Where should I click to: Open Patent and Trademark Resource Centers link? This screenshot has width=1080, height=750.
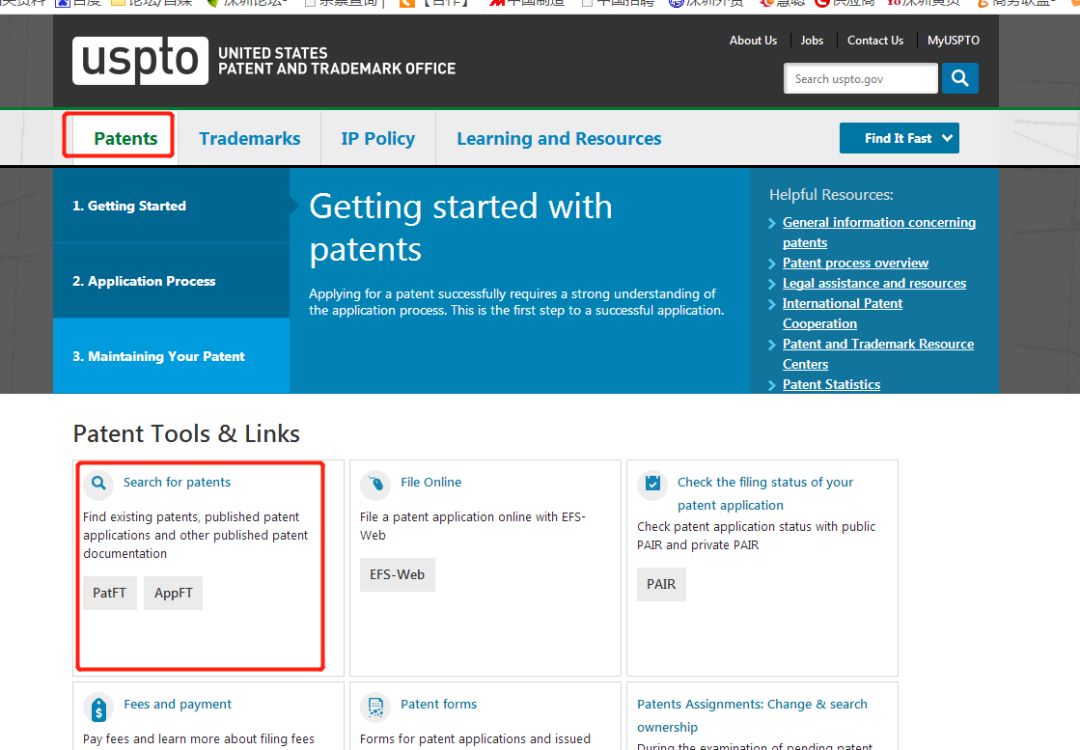click(878, 354)
